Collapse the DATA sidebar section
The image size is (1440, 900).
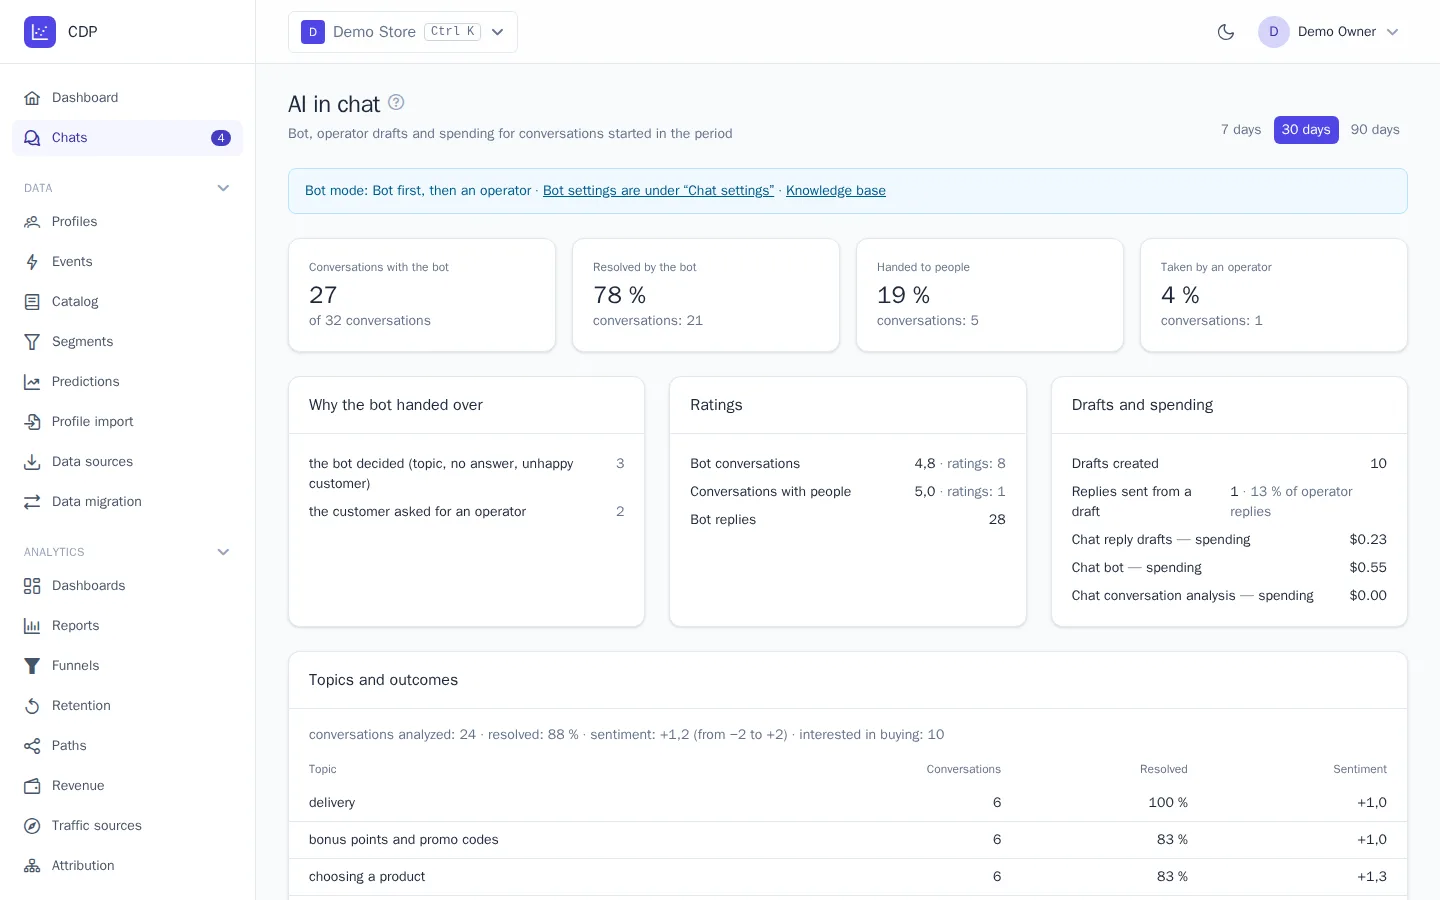pyautogui.click(x=223, y=188)
